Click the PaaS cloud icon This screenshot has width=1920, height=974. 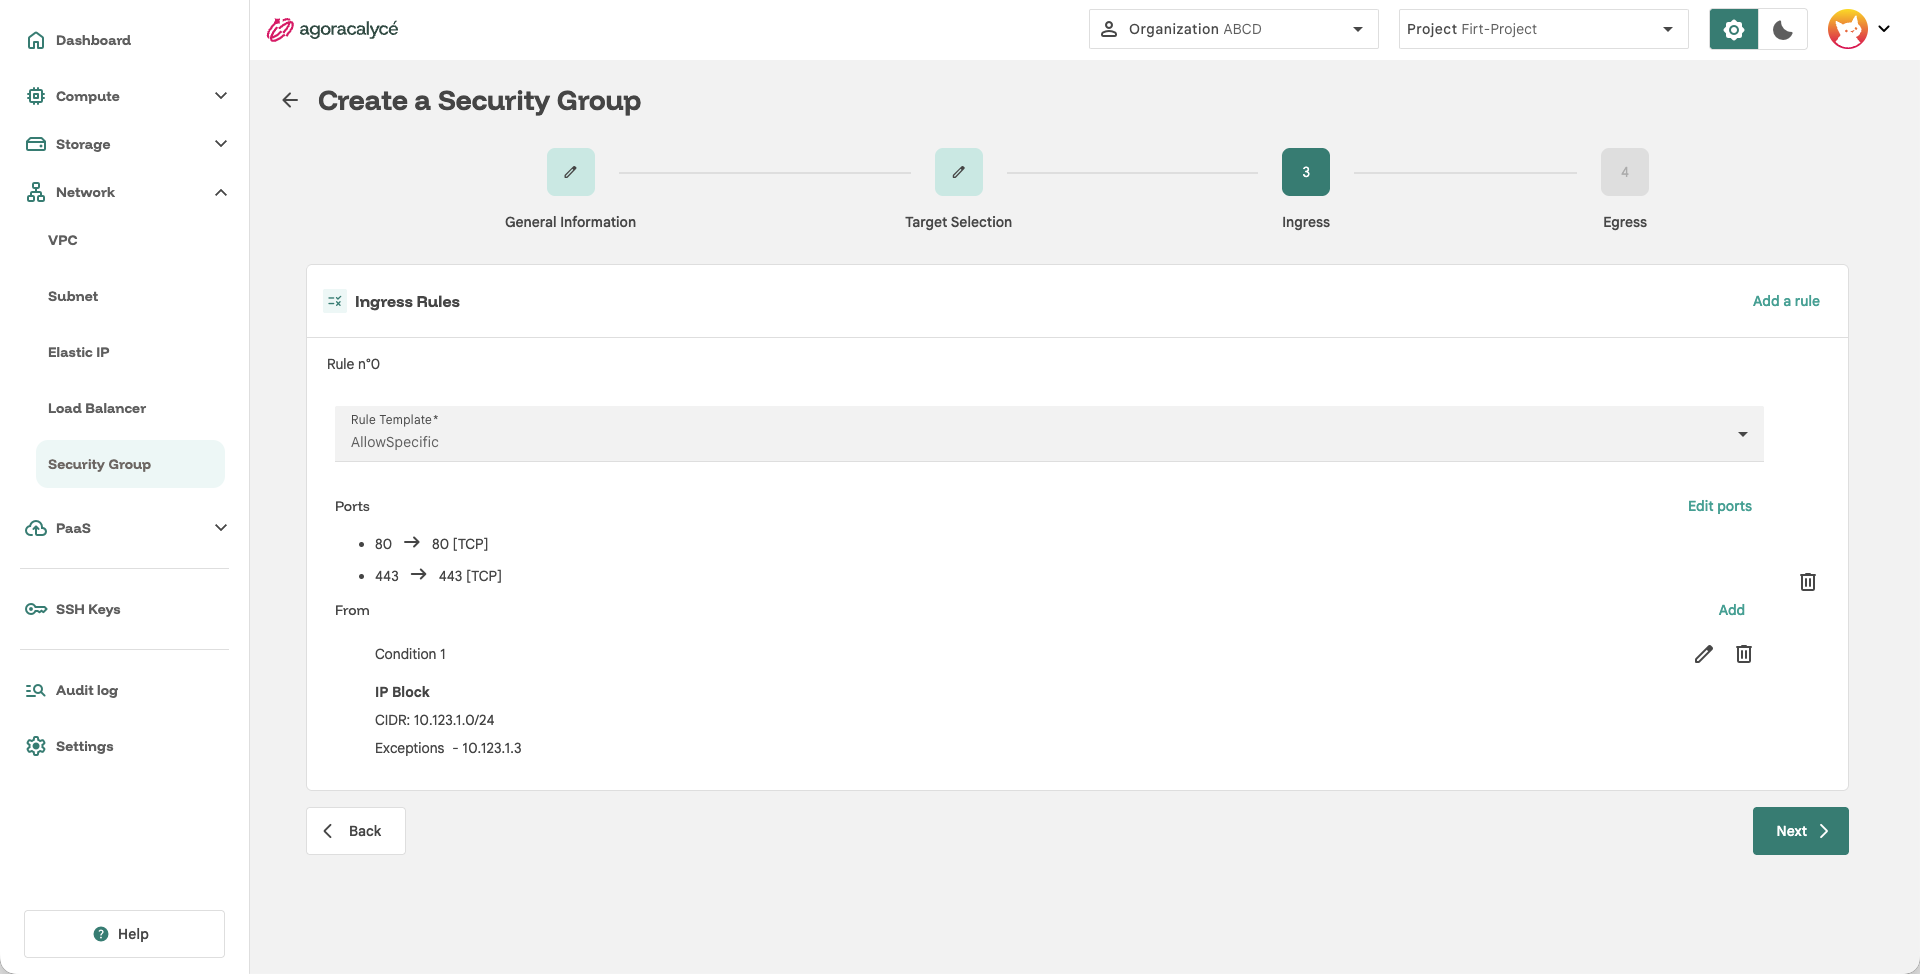pos(36,528)
